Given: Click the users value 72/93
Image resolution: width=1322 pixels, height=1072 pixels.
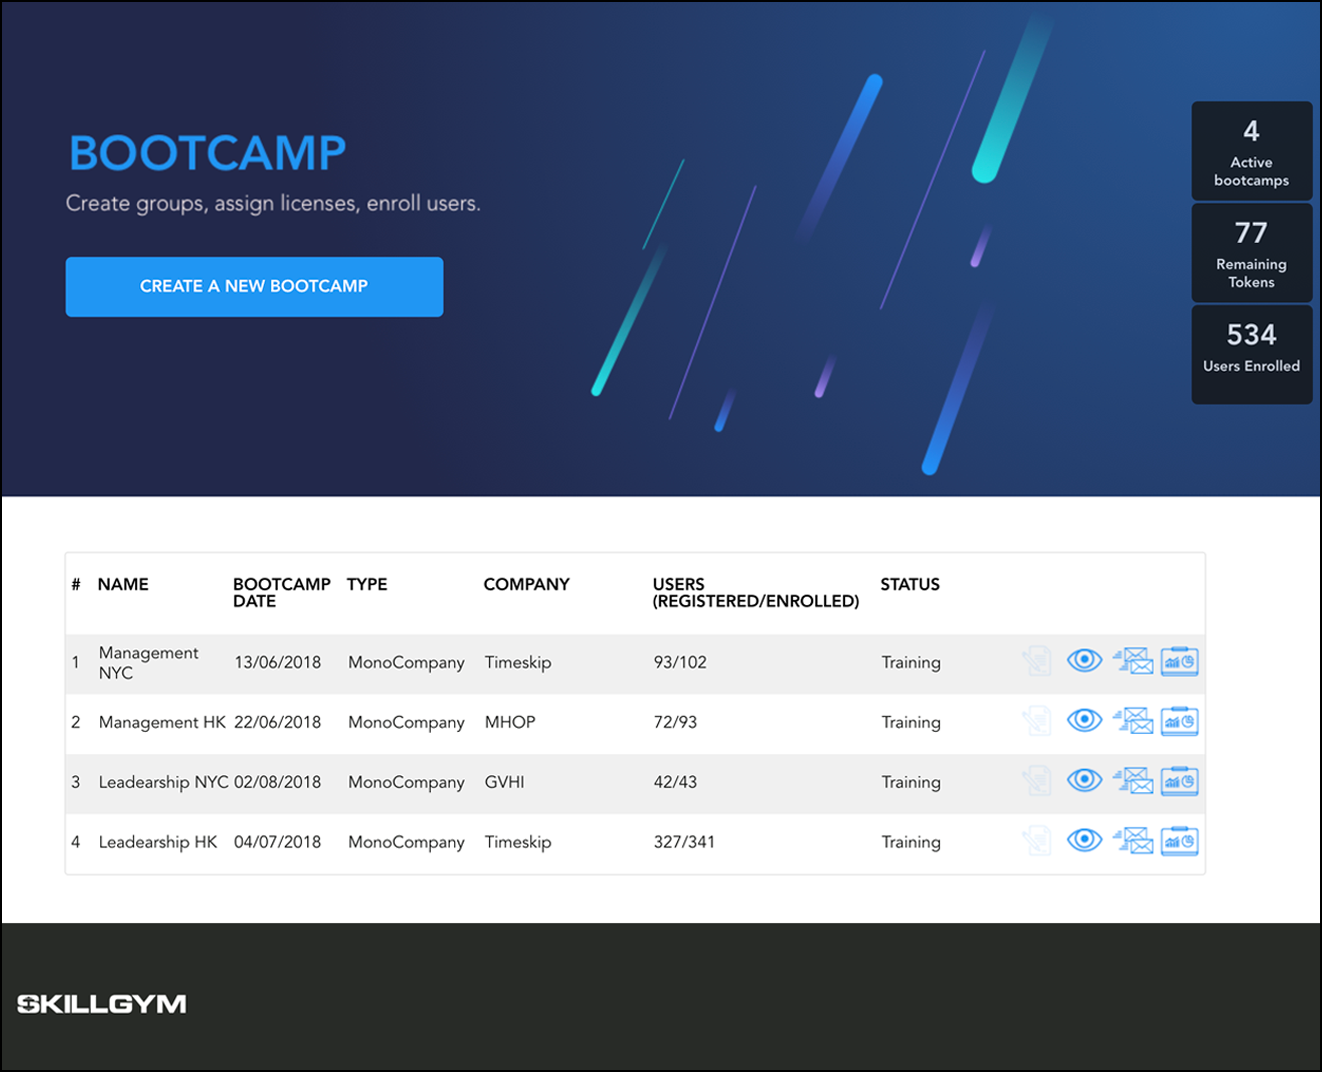Looking at the screenshot, I should [x=675, y=722].
